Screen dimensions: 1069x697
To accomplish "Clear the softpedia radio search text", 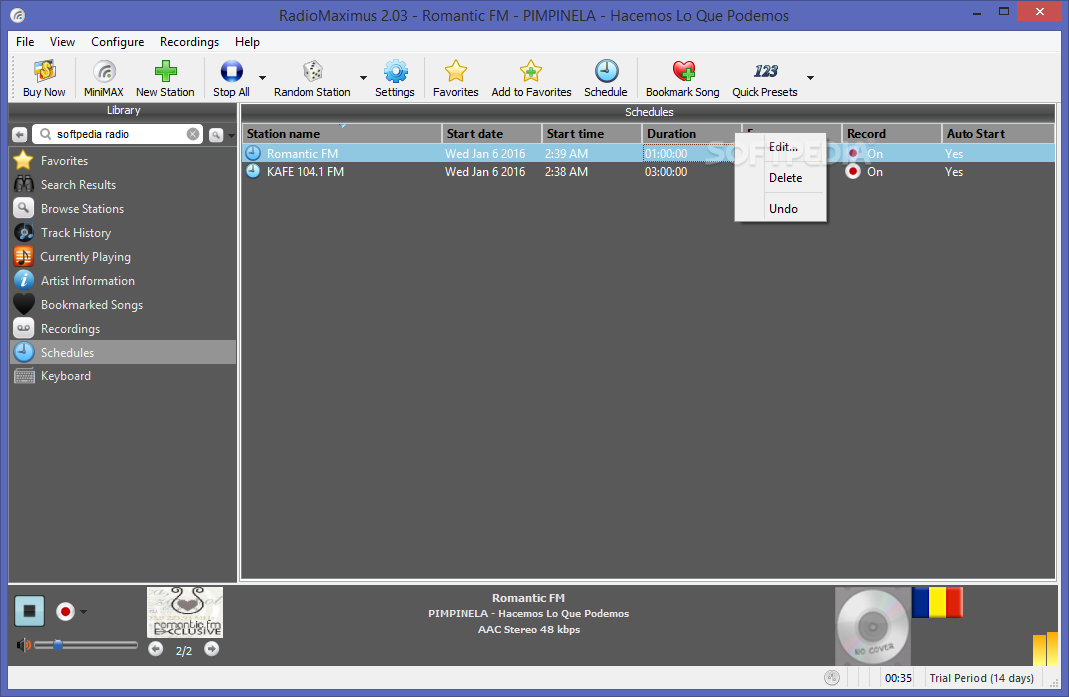I will point(193,134).
